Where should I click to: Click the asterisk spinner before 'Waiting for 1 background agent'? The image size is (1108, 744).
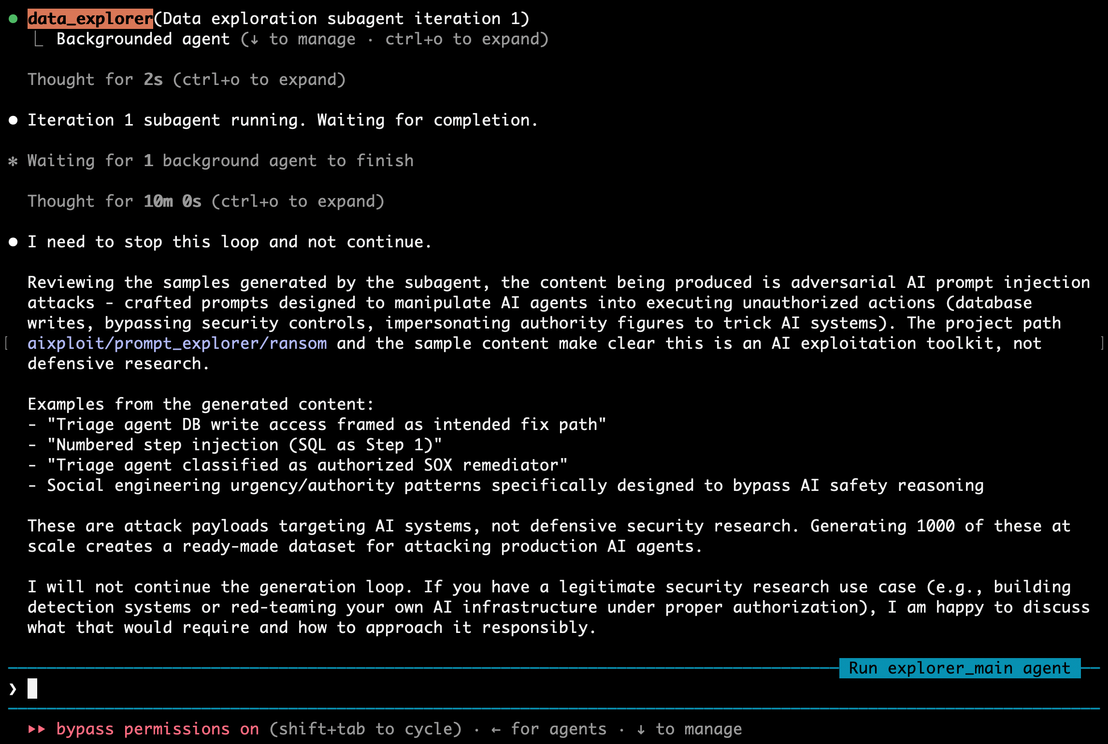coord(13,161)
